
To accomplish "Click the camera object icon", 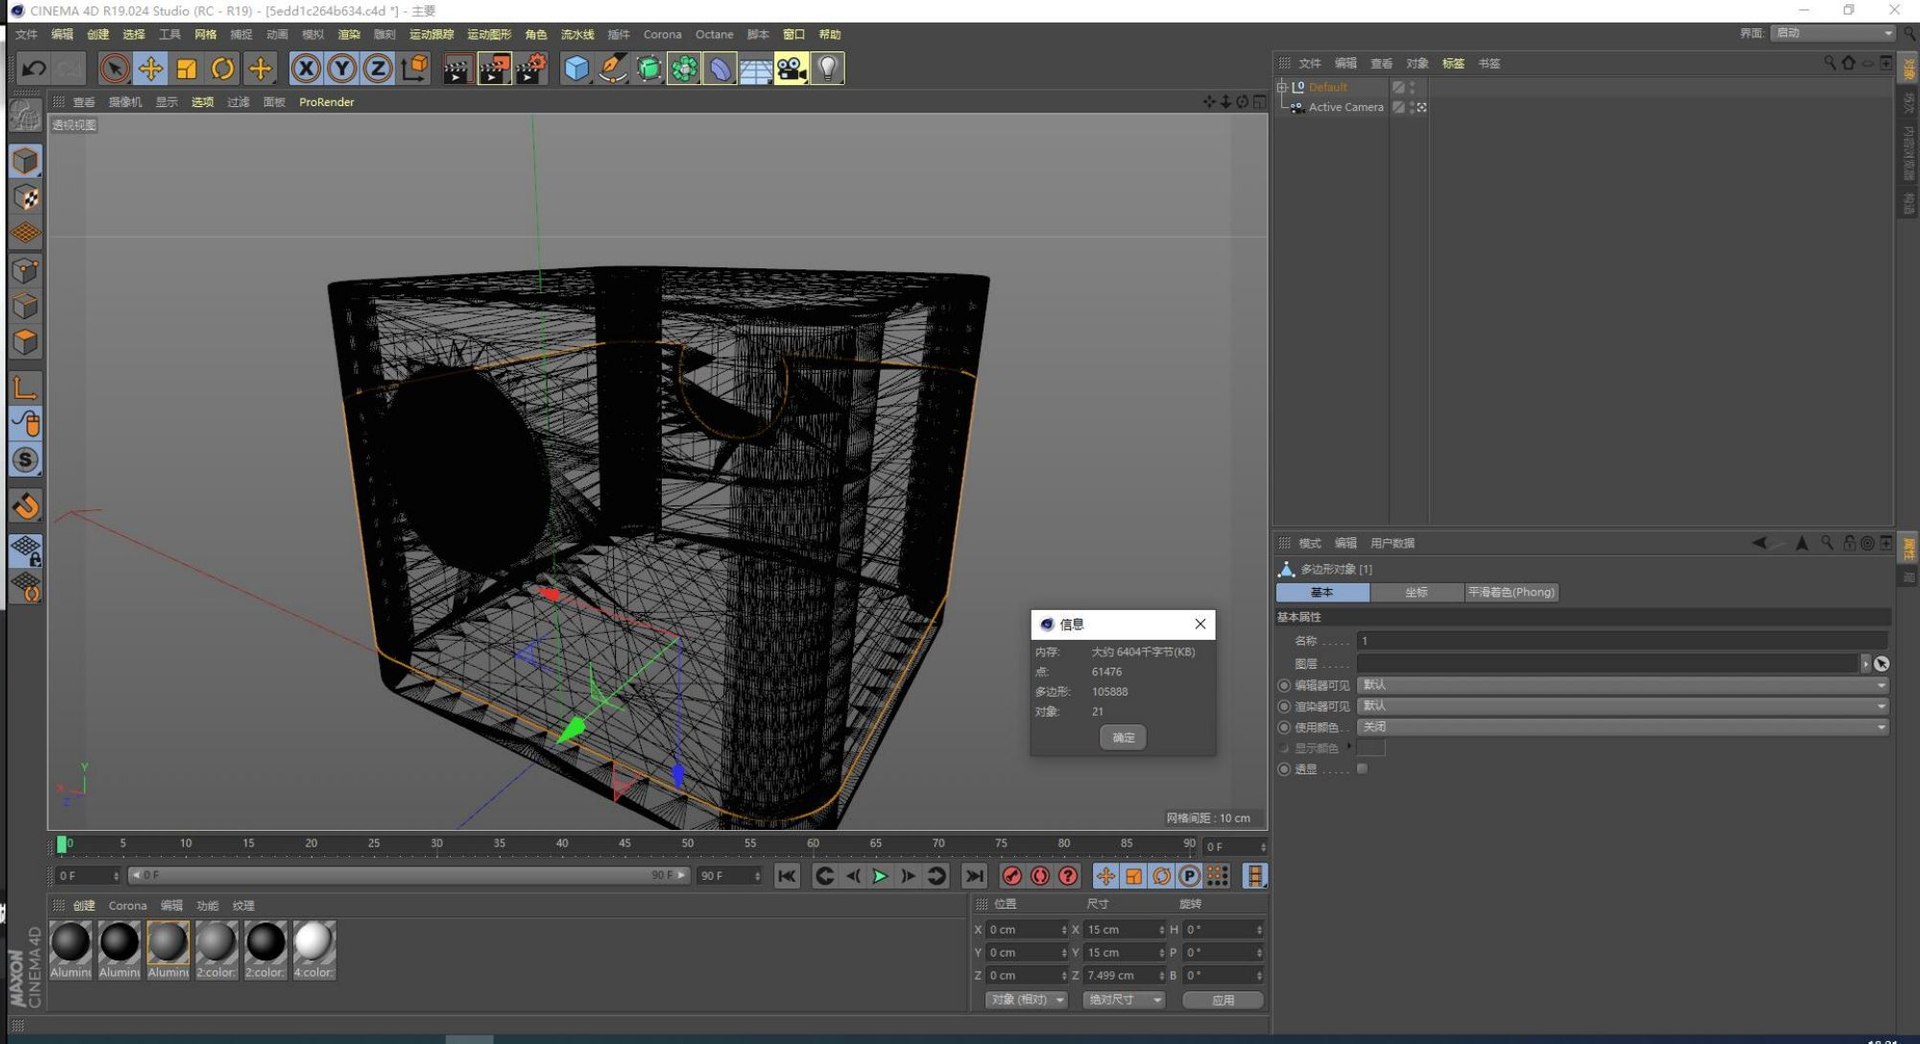I will [x=791, y=68].
